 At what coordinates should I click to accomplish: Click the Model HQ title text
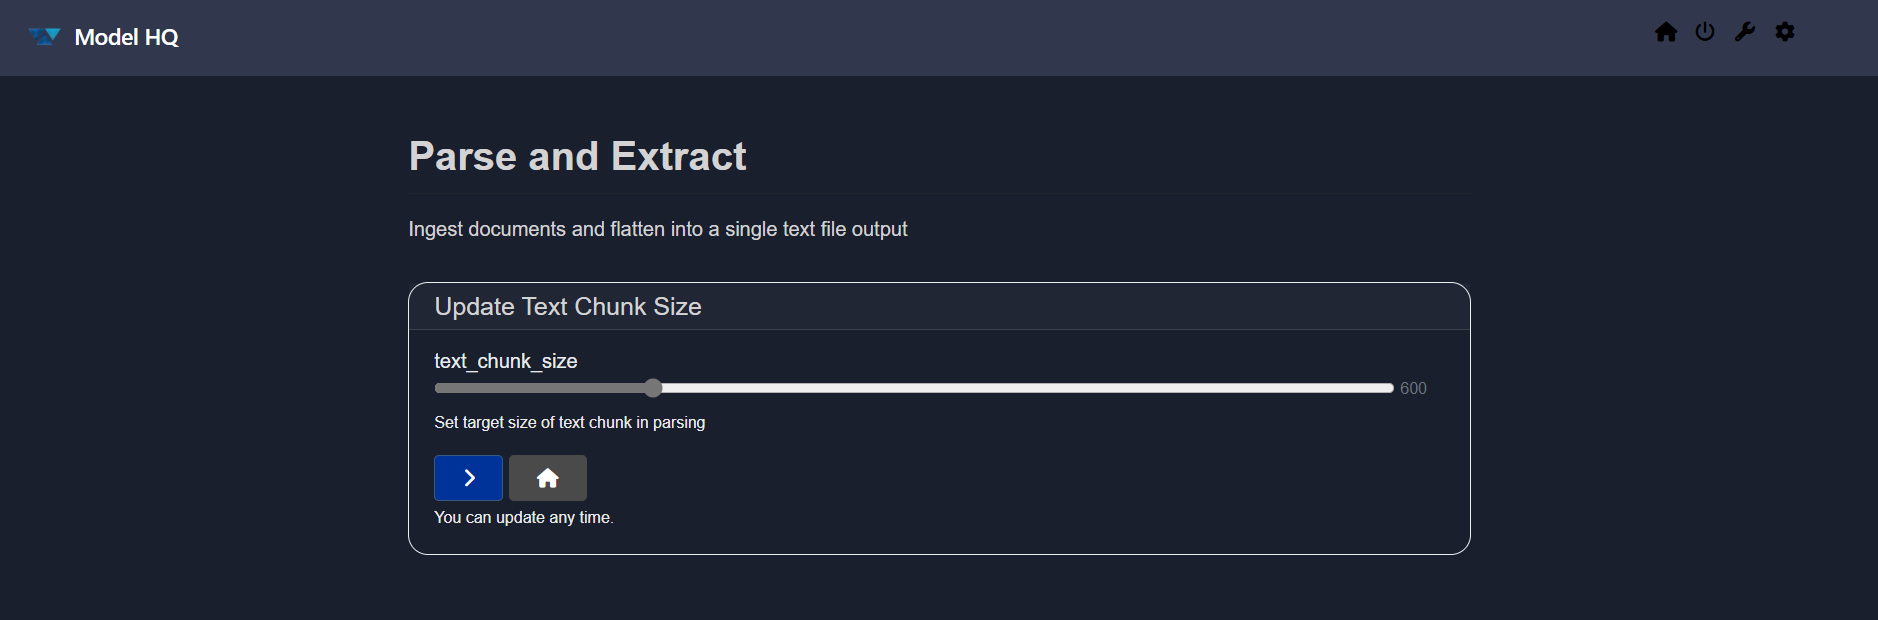pos(127,37)
